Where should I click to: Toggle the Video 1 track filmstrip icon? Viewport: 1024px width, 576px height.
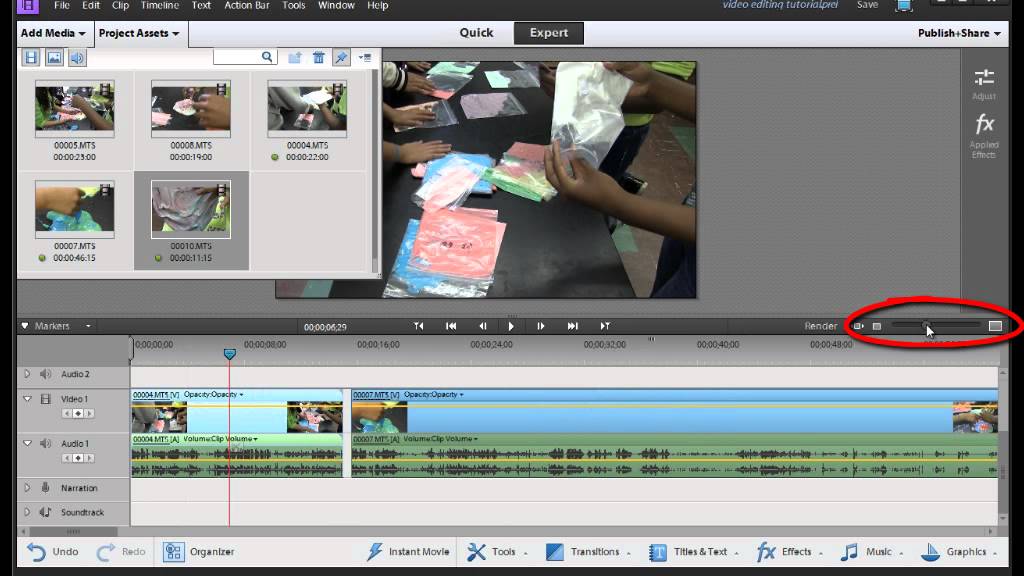[x=45, y=398]
